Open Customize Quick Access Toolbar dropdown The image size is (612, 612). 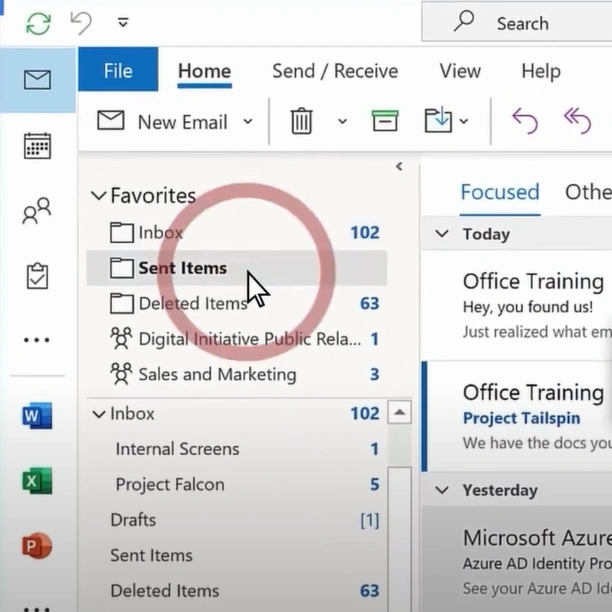(x=123, y=23)
